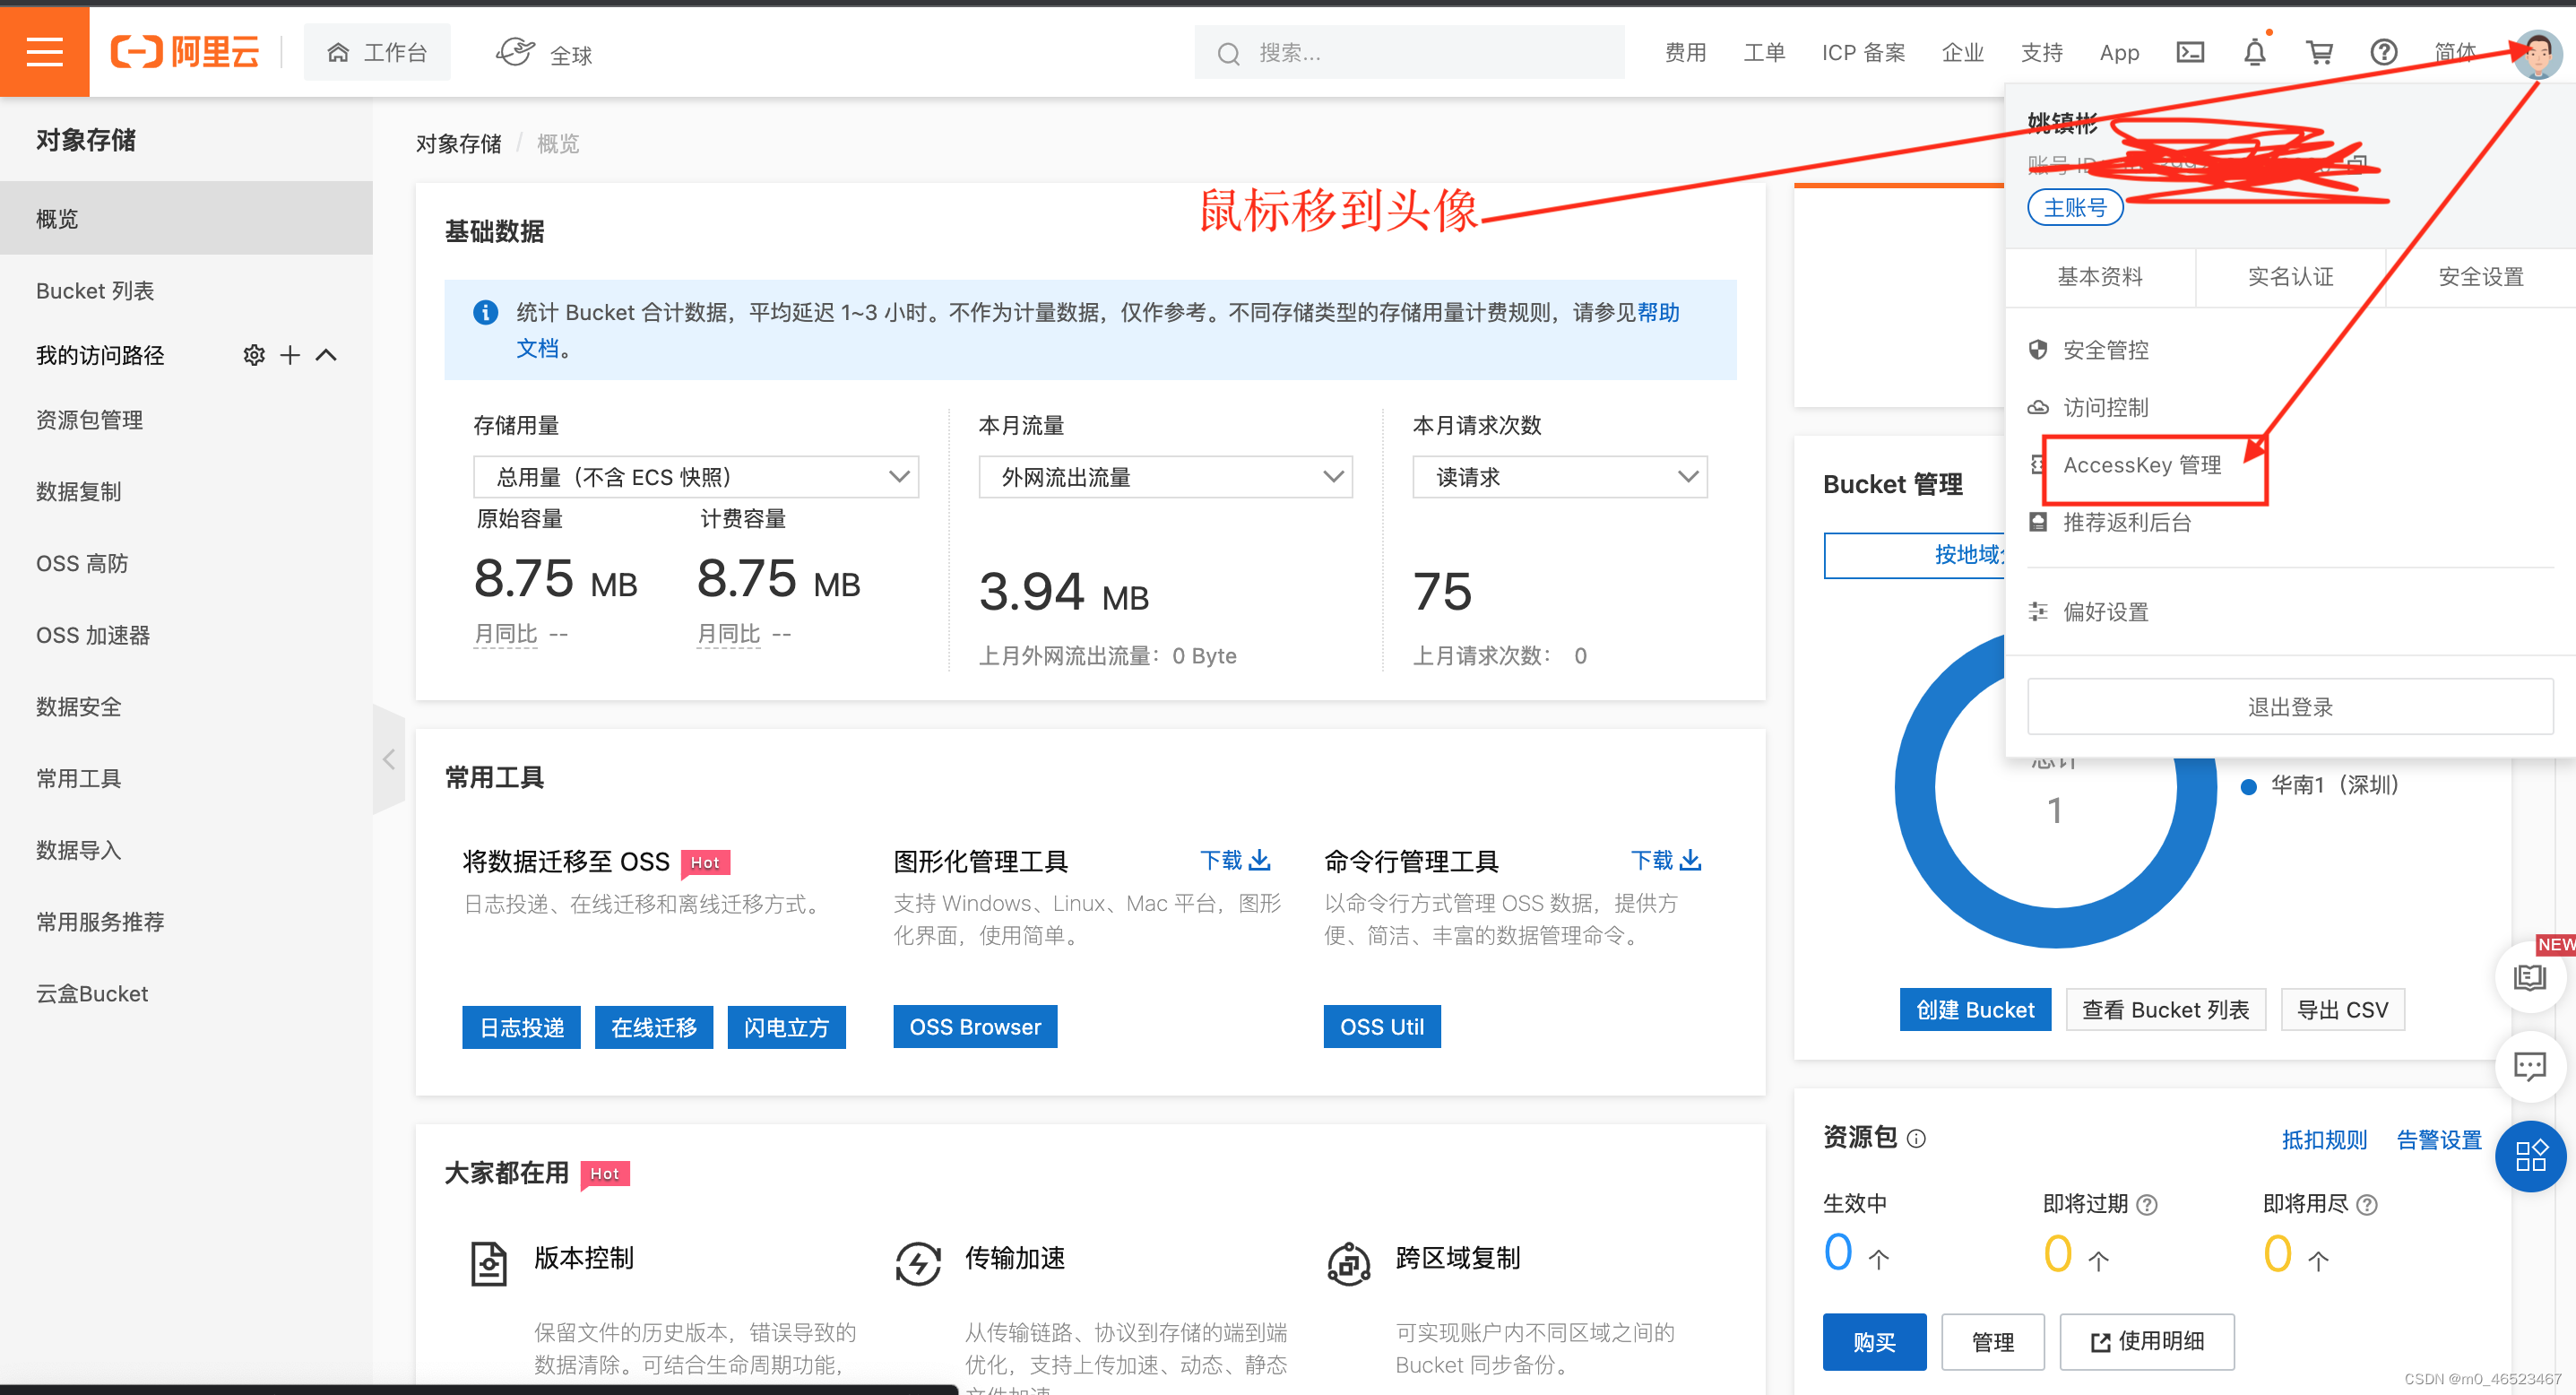Click the Alibaba Cloud logo
Image resolution: width=2576 pixels, height=1395 pixels.
tap(185, 52)
